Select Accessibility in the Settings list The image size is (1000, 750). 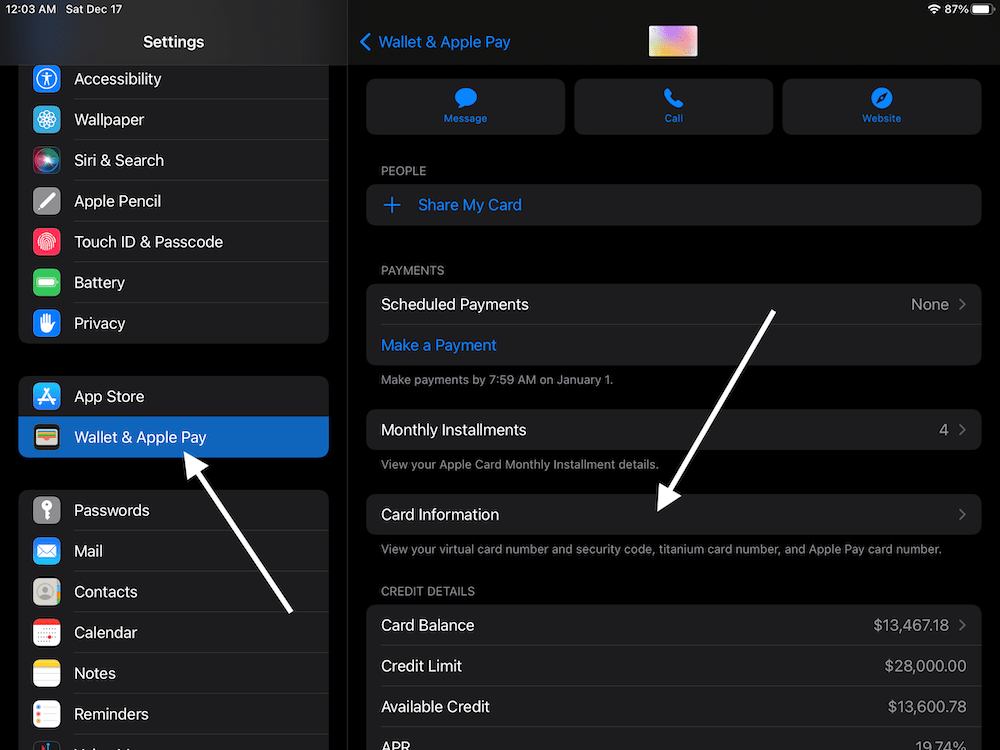(173, 79)
